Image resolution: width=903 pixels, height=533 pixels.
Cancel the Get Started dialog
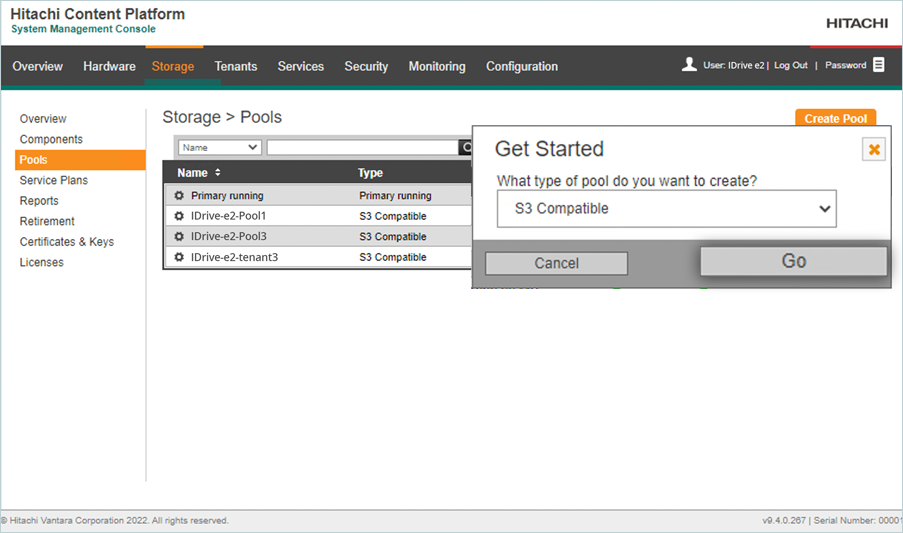pos(556,263)
